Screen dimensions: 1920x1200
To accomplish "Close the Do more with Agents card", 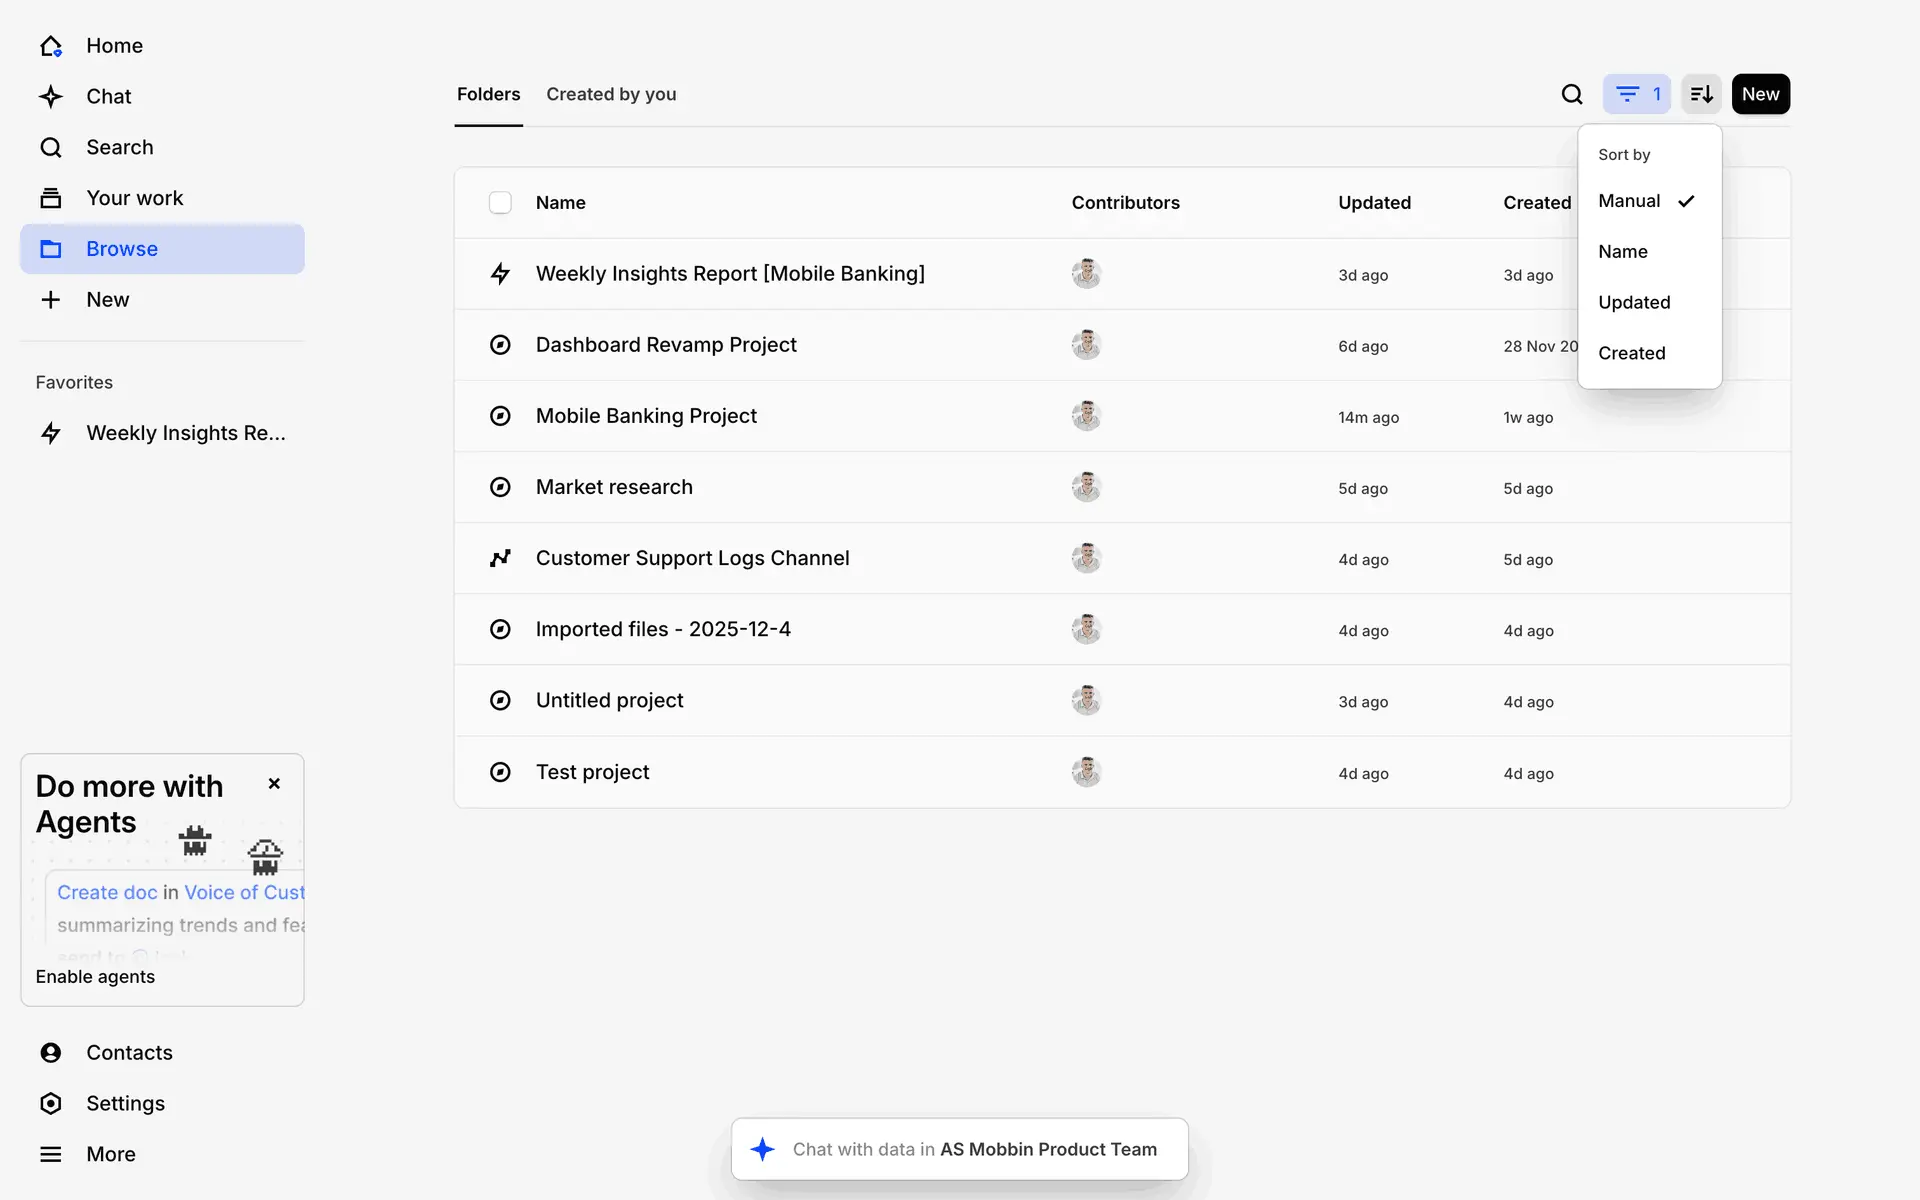I will point(274,784).
